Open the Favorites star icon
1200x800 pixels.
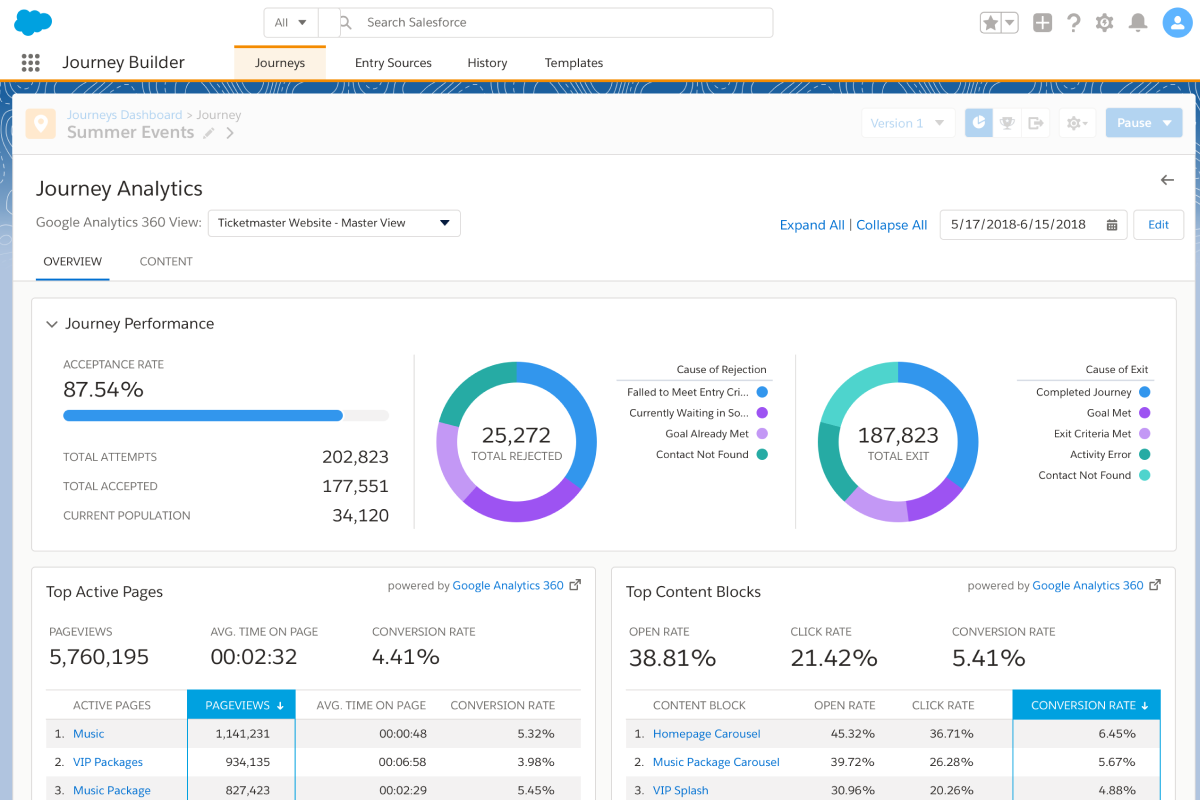(990, 23)
